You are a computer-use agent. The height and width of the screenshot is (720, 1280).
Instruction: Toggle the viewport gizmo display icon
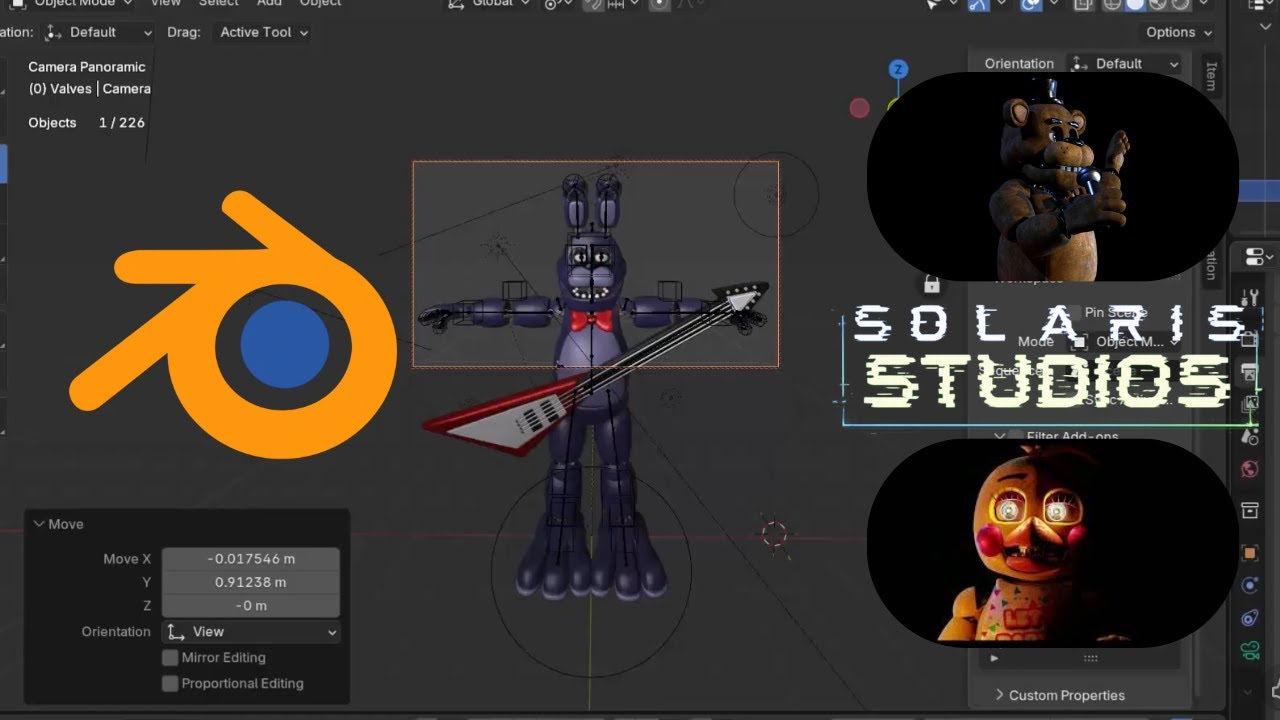pyautogui.click(x=978, y=4)
